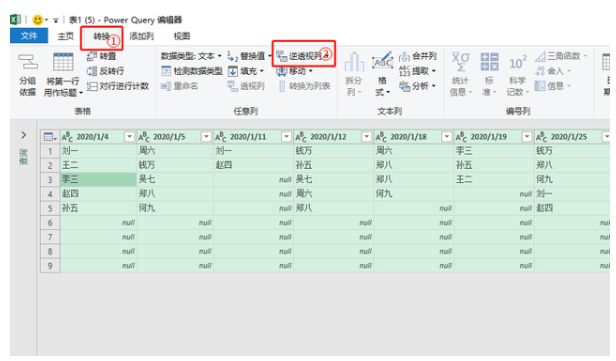Select row number 9 header
This screenshot has height=361, width=616.
(x=50, y=266)
